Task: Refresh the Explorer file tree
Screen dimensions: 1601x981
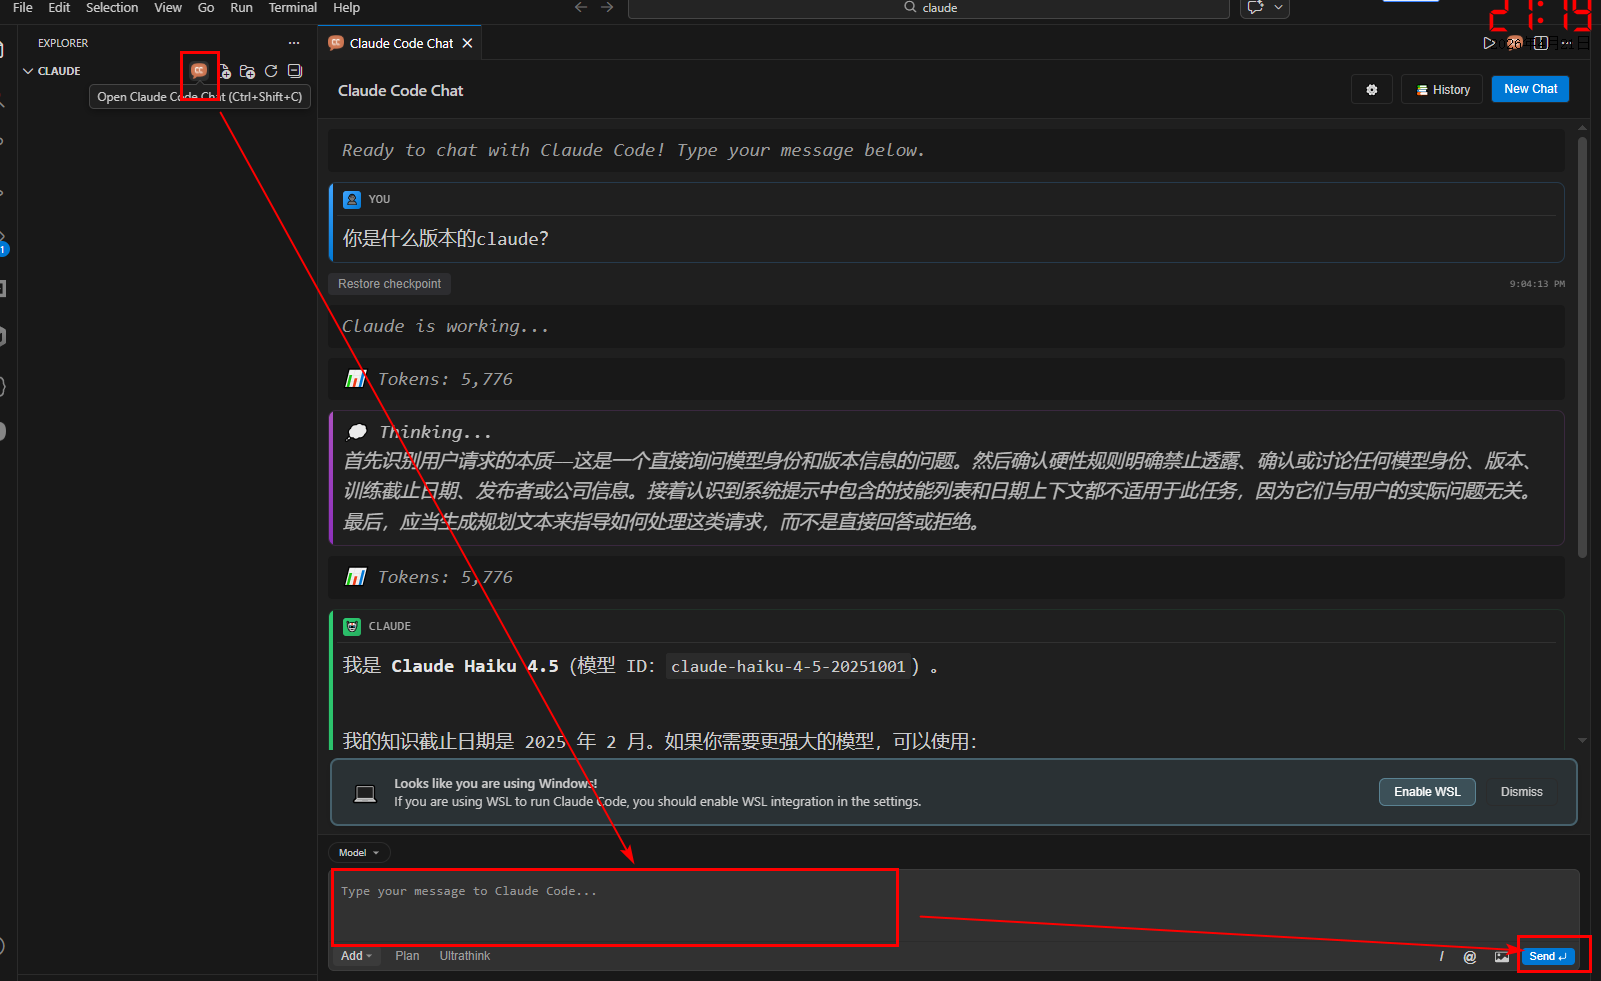Action: pos(271,71)
